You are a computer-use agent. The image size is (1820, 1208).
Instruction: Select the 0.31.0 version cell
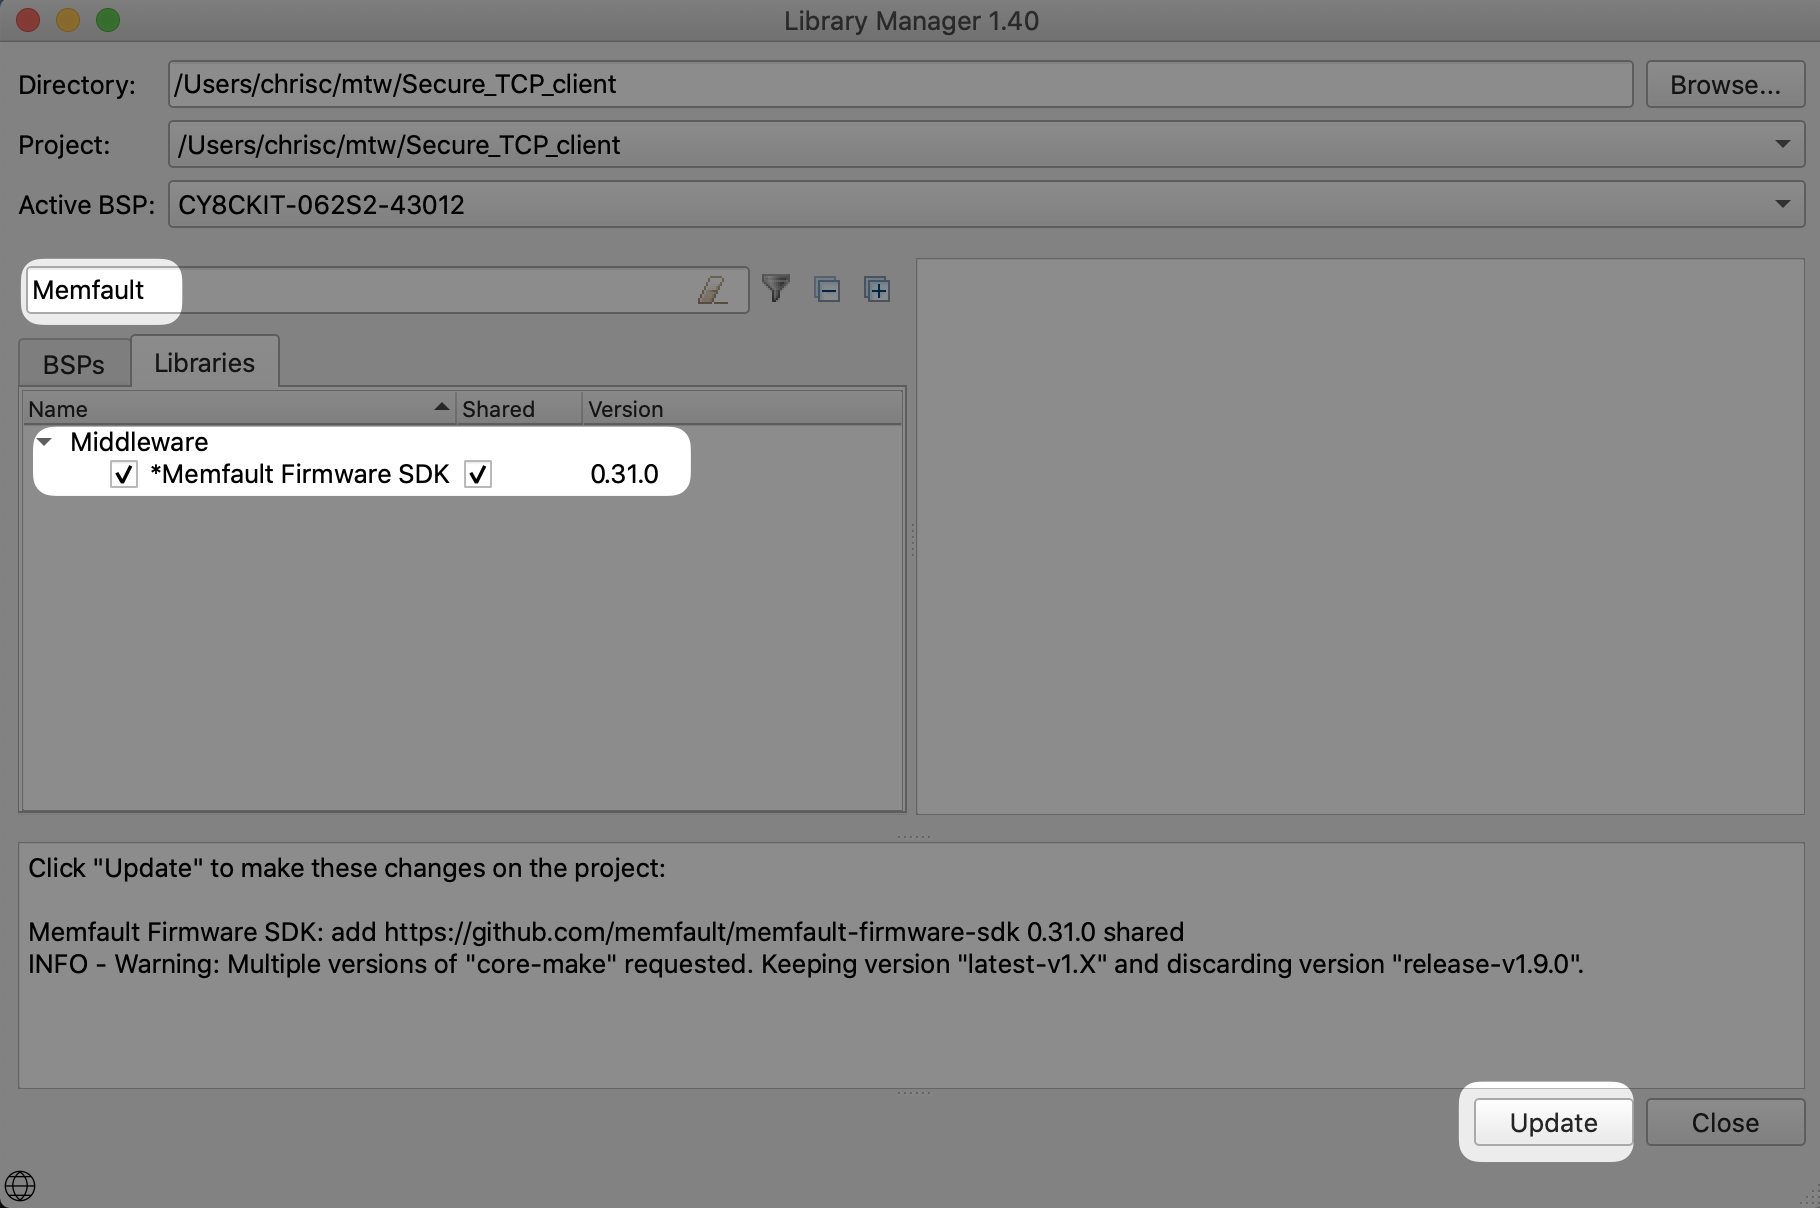[624, 475]
